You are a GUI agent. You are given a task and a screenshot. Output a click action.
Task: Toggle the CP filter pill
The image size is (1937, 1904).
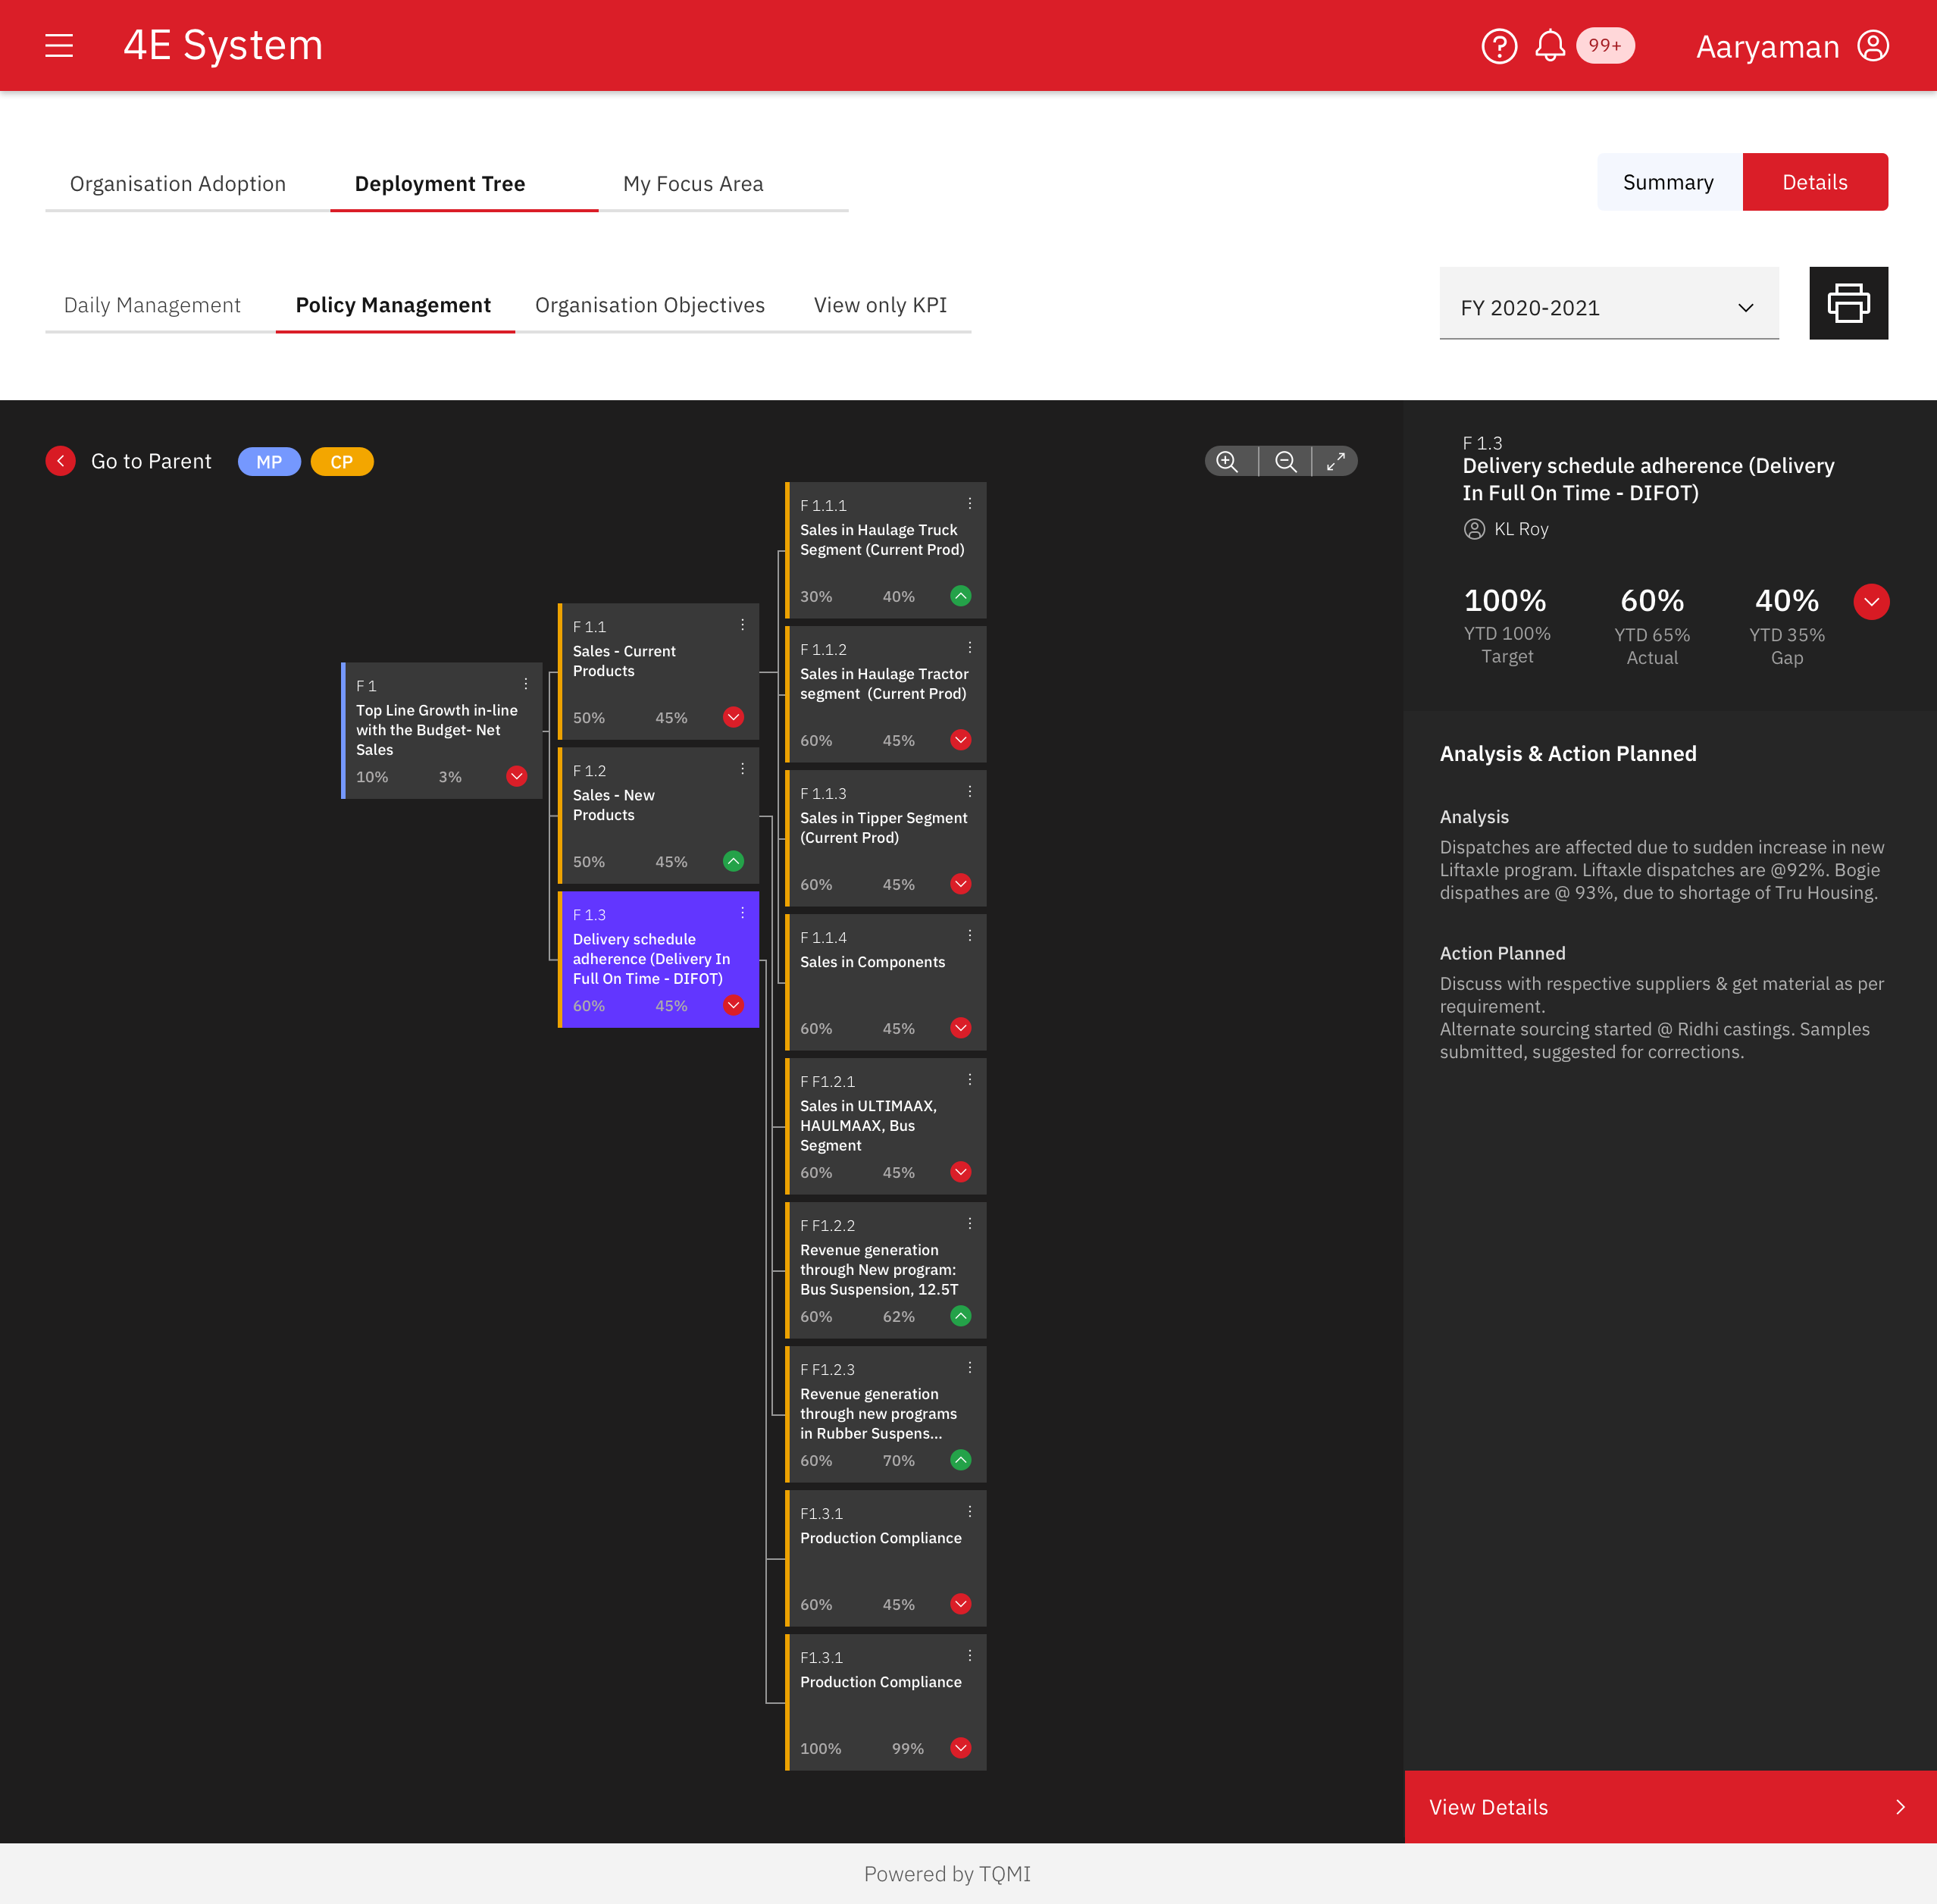(x=342, y=462)
